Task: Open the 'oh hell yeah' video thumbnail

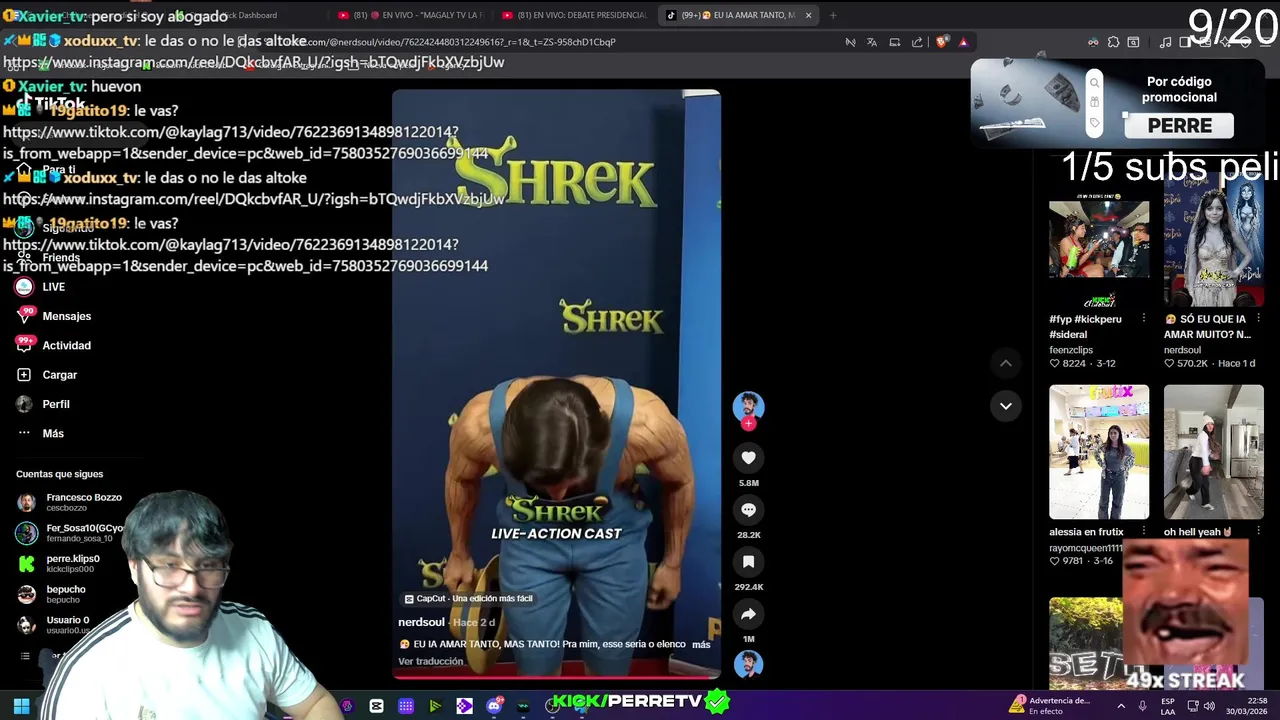Action: pyautogui.click(x=1213, y=451)
